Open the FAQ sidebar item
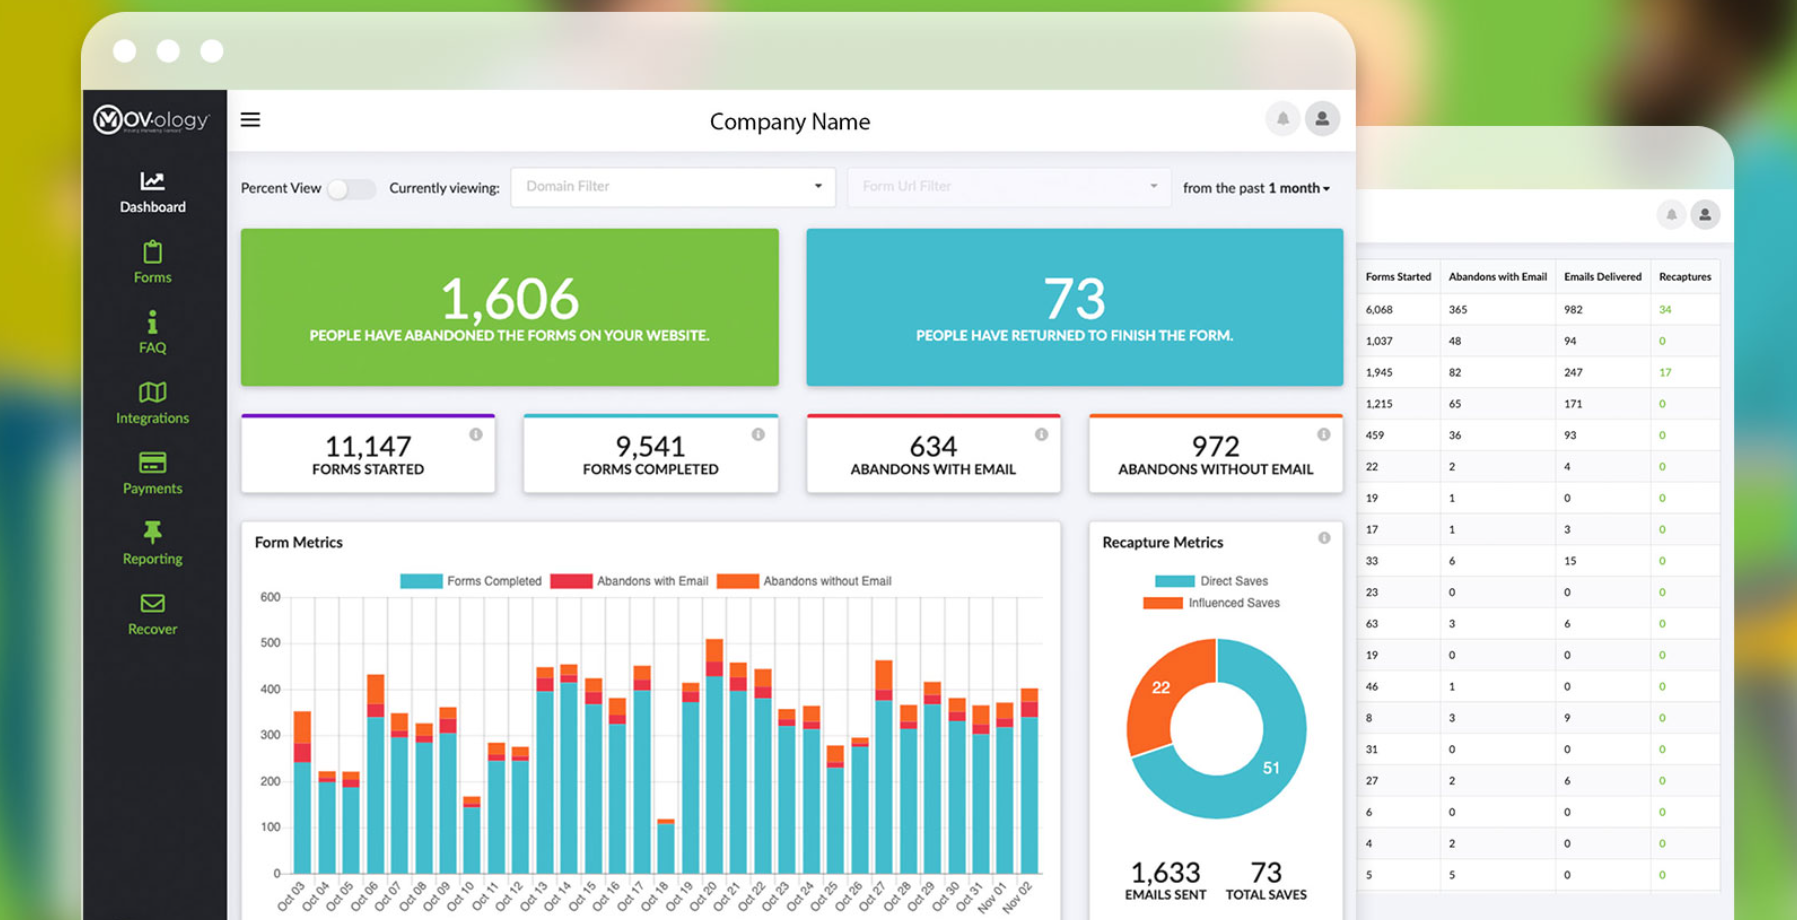The width and height of the screenshot is (1797, 920). 152,333
